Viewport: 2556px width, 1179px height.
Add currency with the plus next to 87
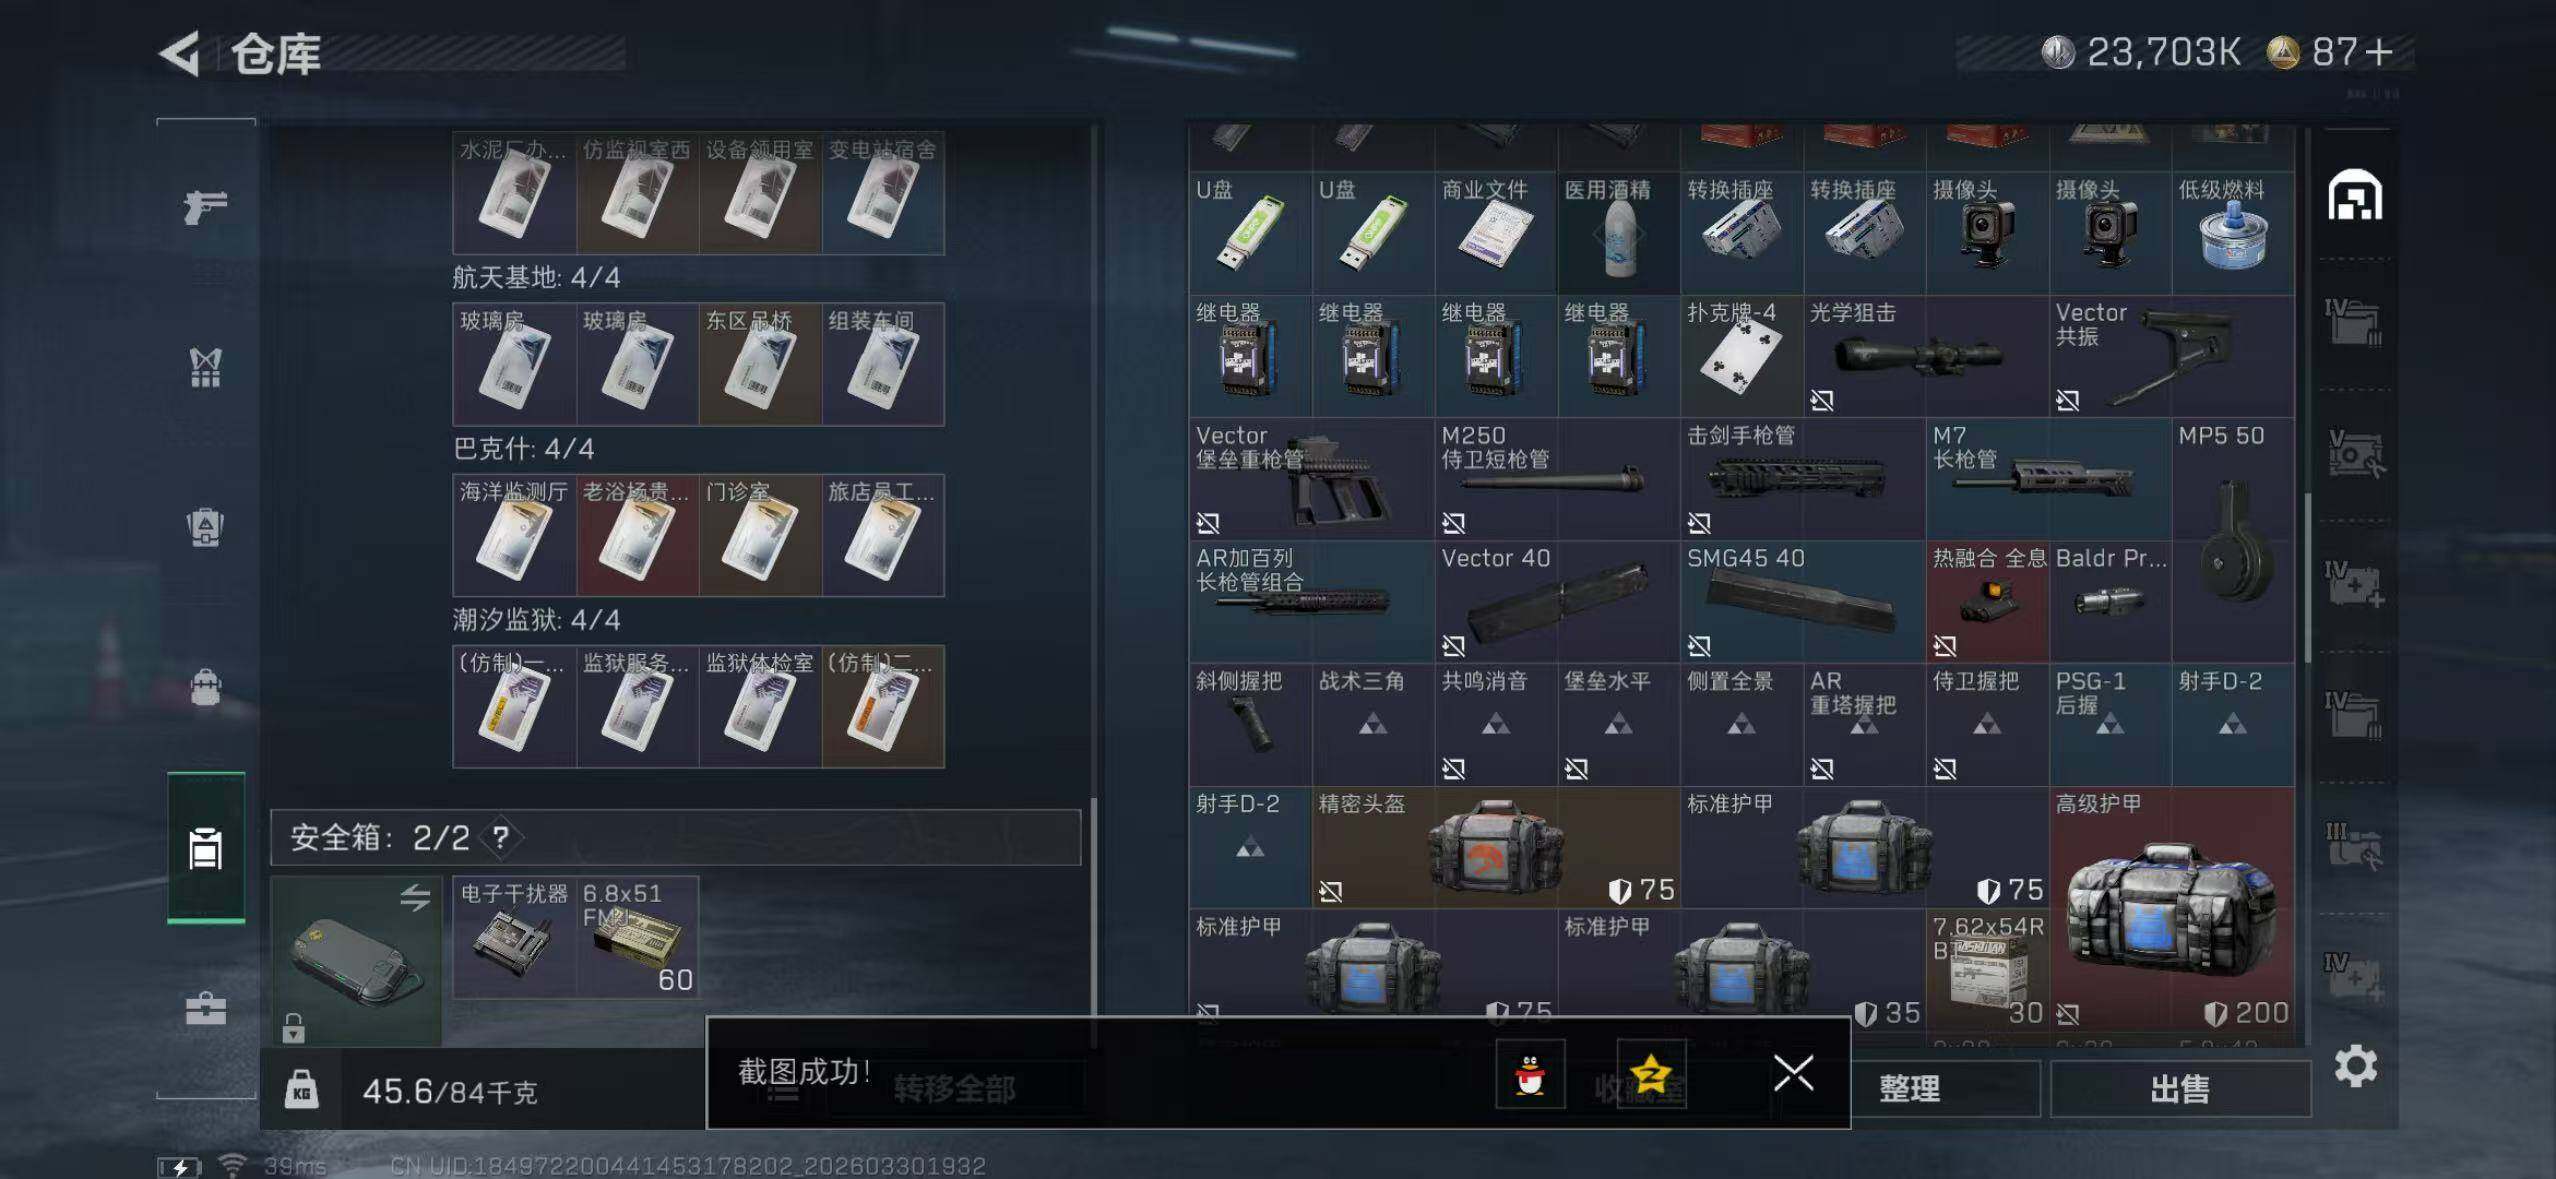(x=2381, y=52)
